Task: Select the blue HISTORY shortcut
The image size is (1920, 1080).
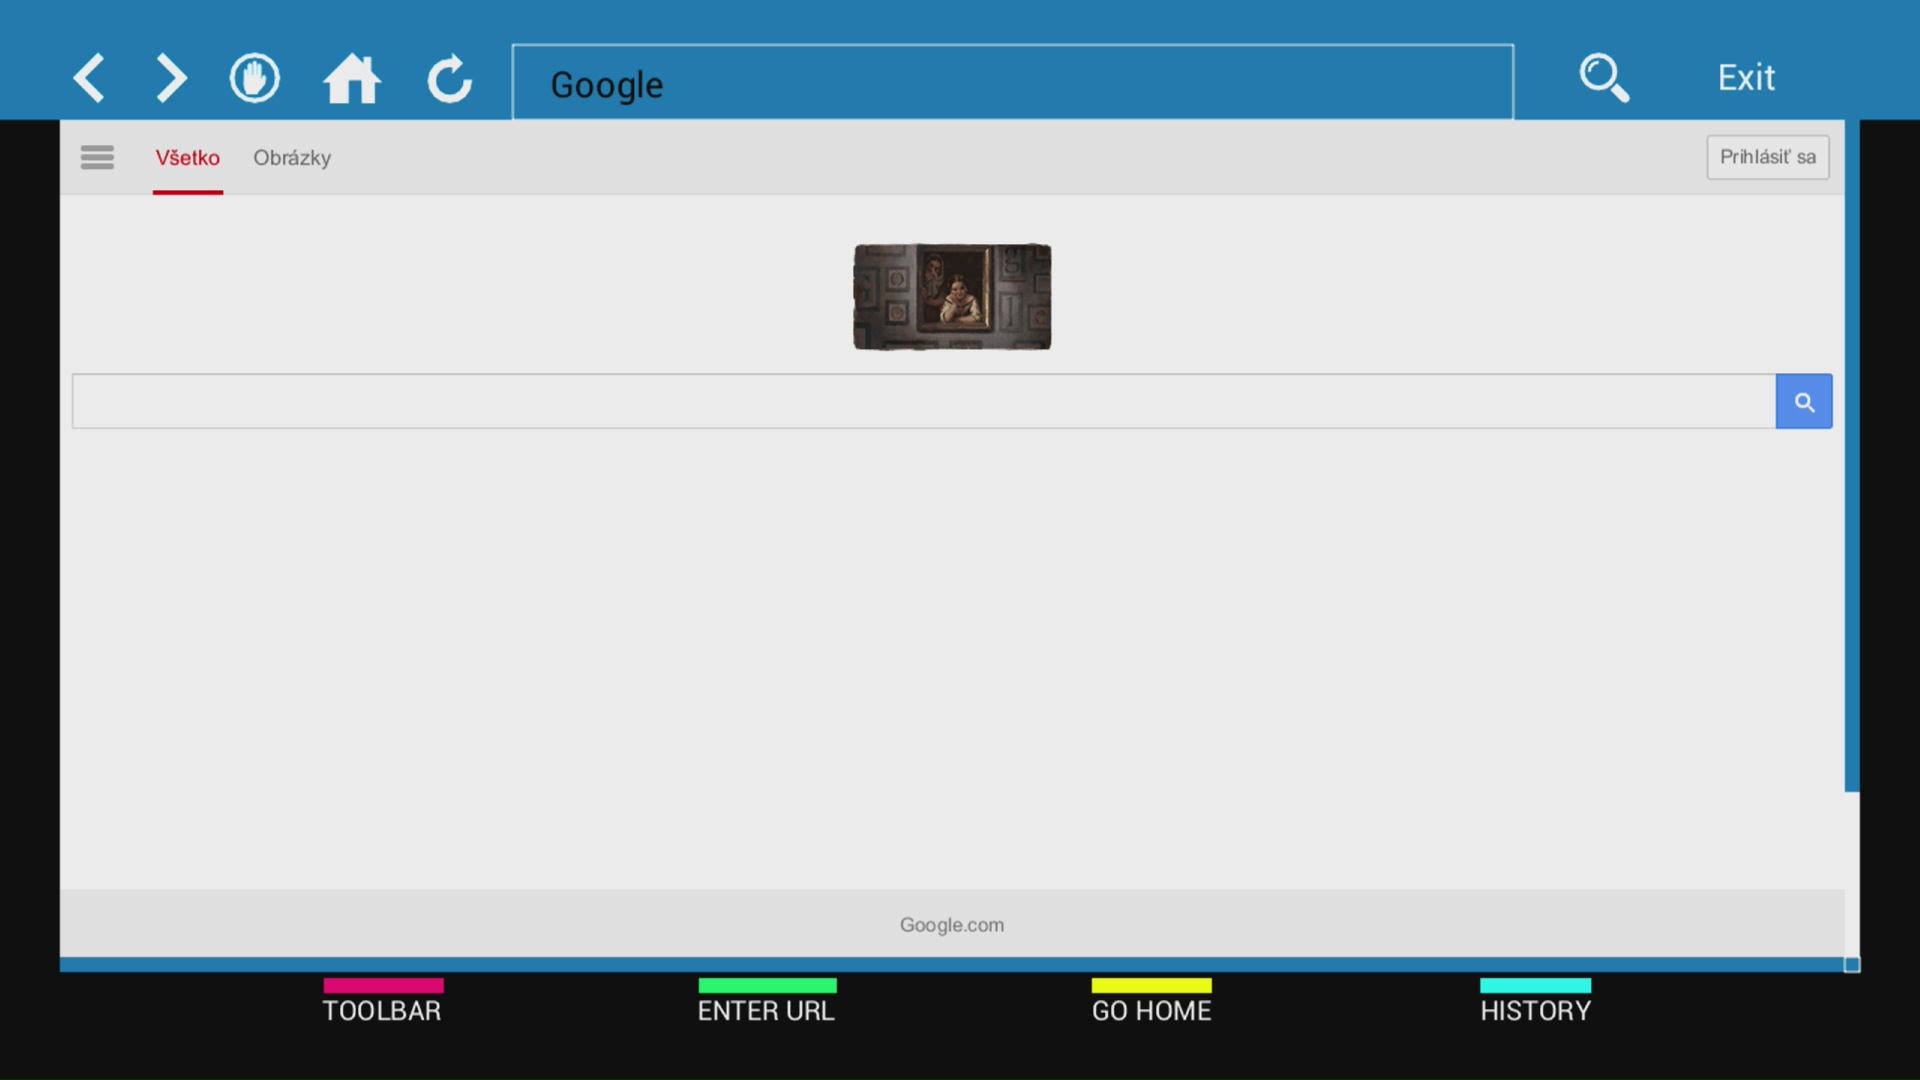Action: click(x=1535, y=1001)
